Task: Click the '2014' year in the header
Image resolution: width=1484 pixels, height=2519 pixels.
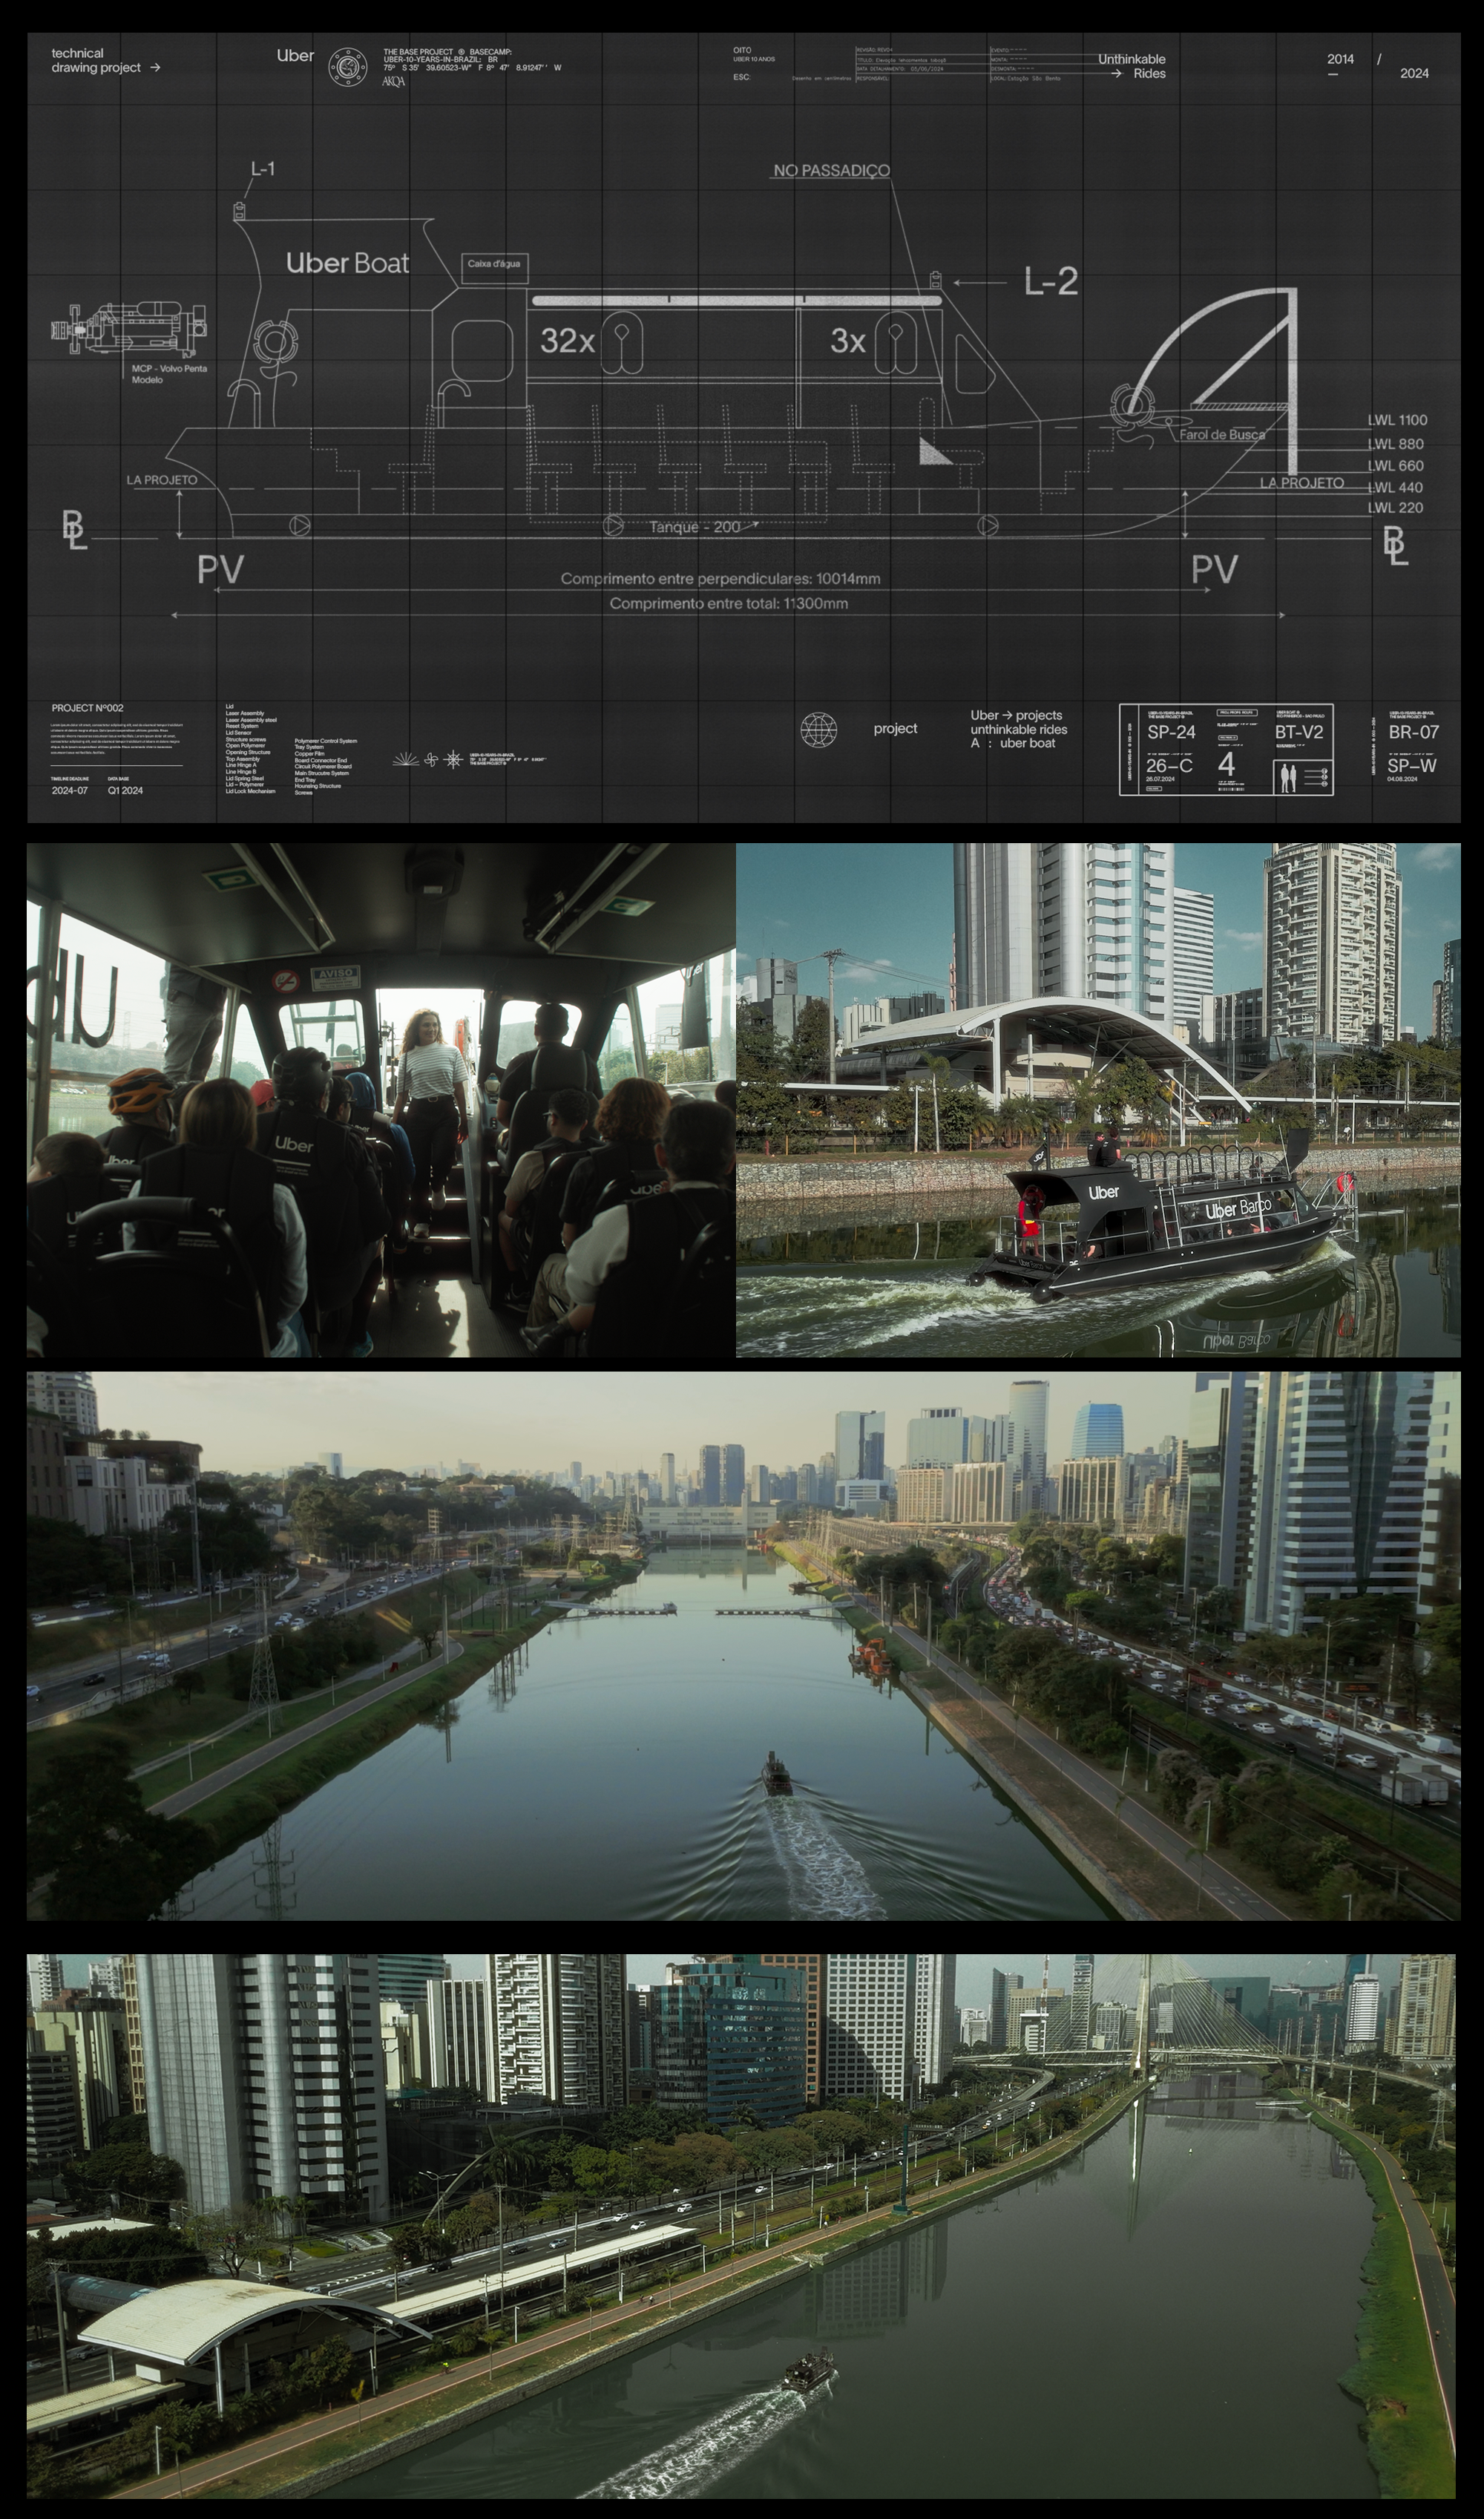Action: 1340,59
